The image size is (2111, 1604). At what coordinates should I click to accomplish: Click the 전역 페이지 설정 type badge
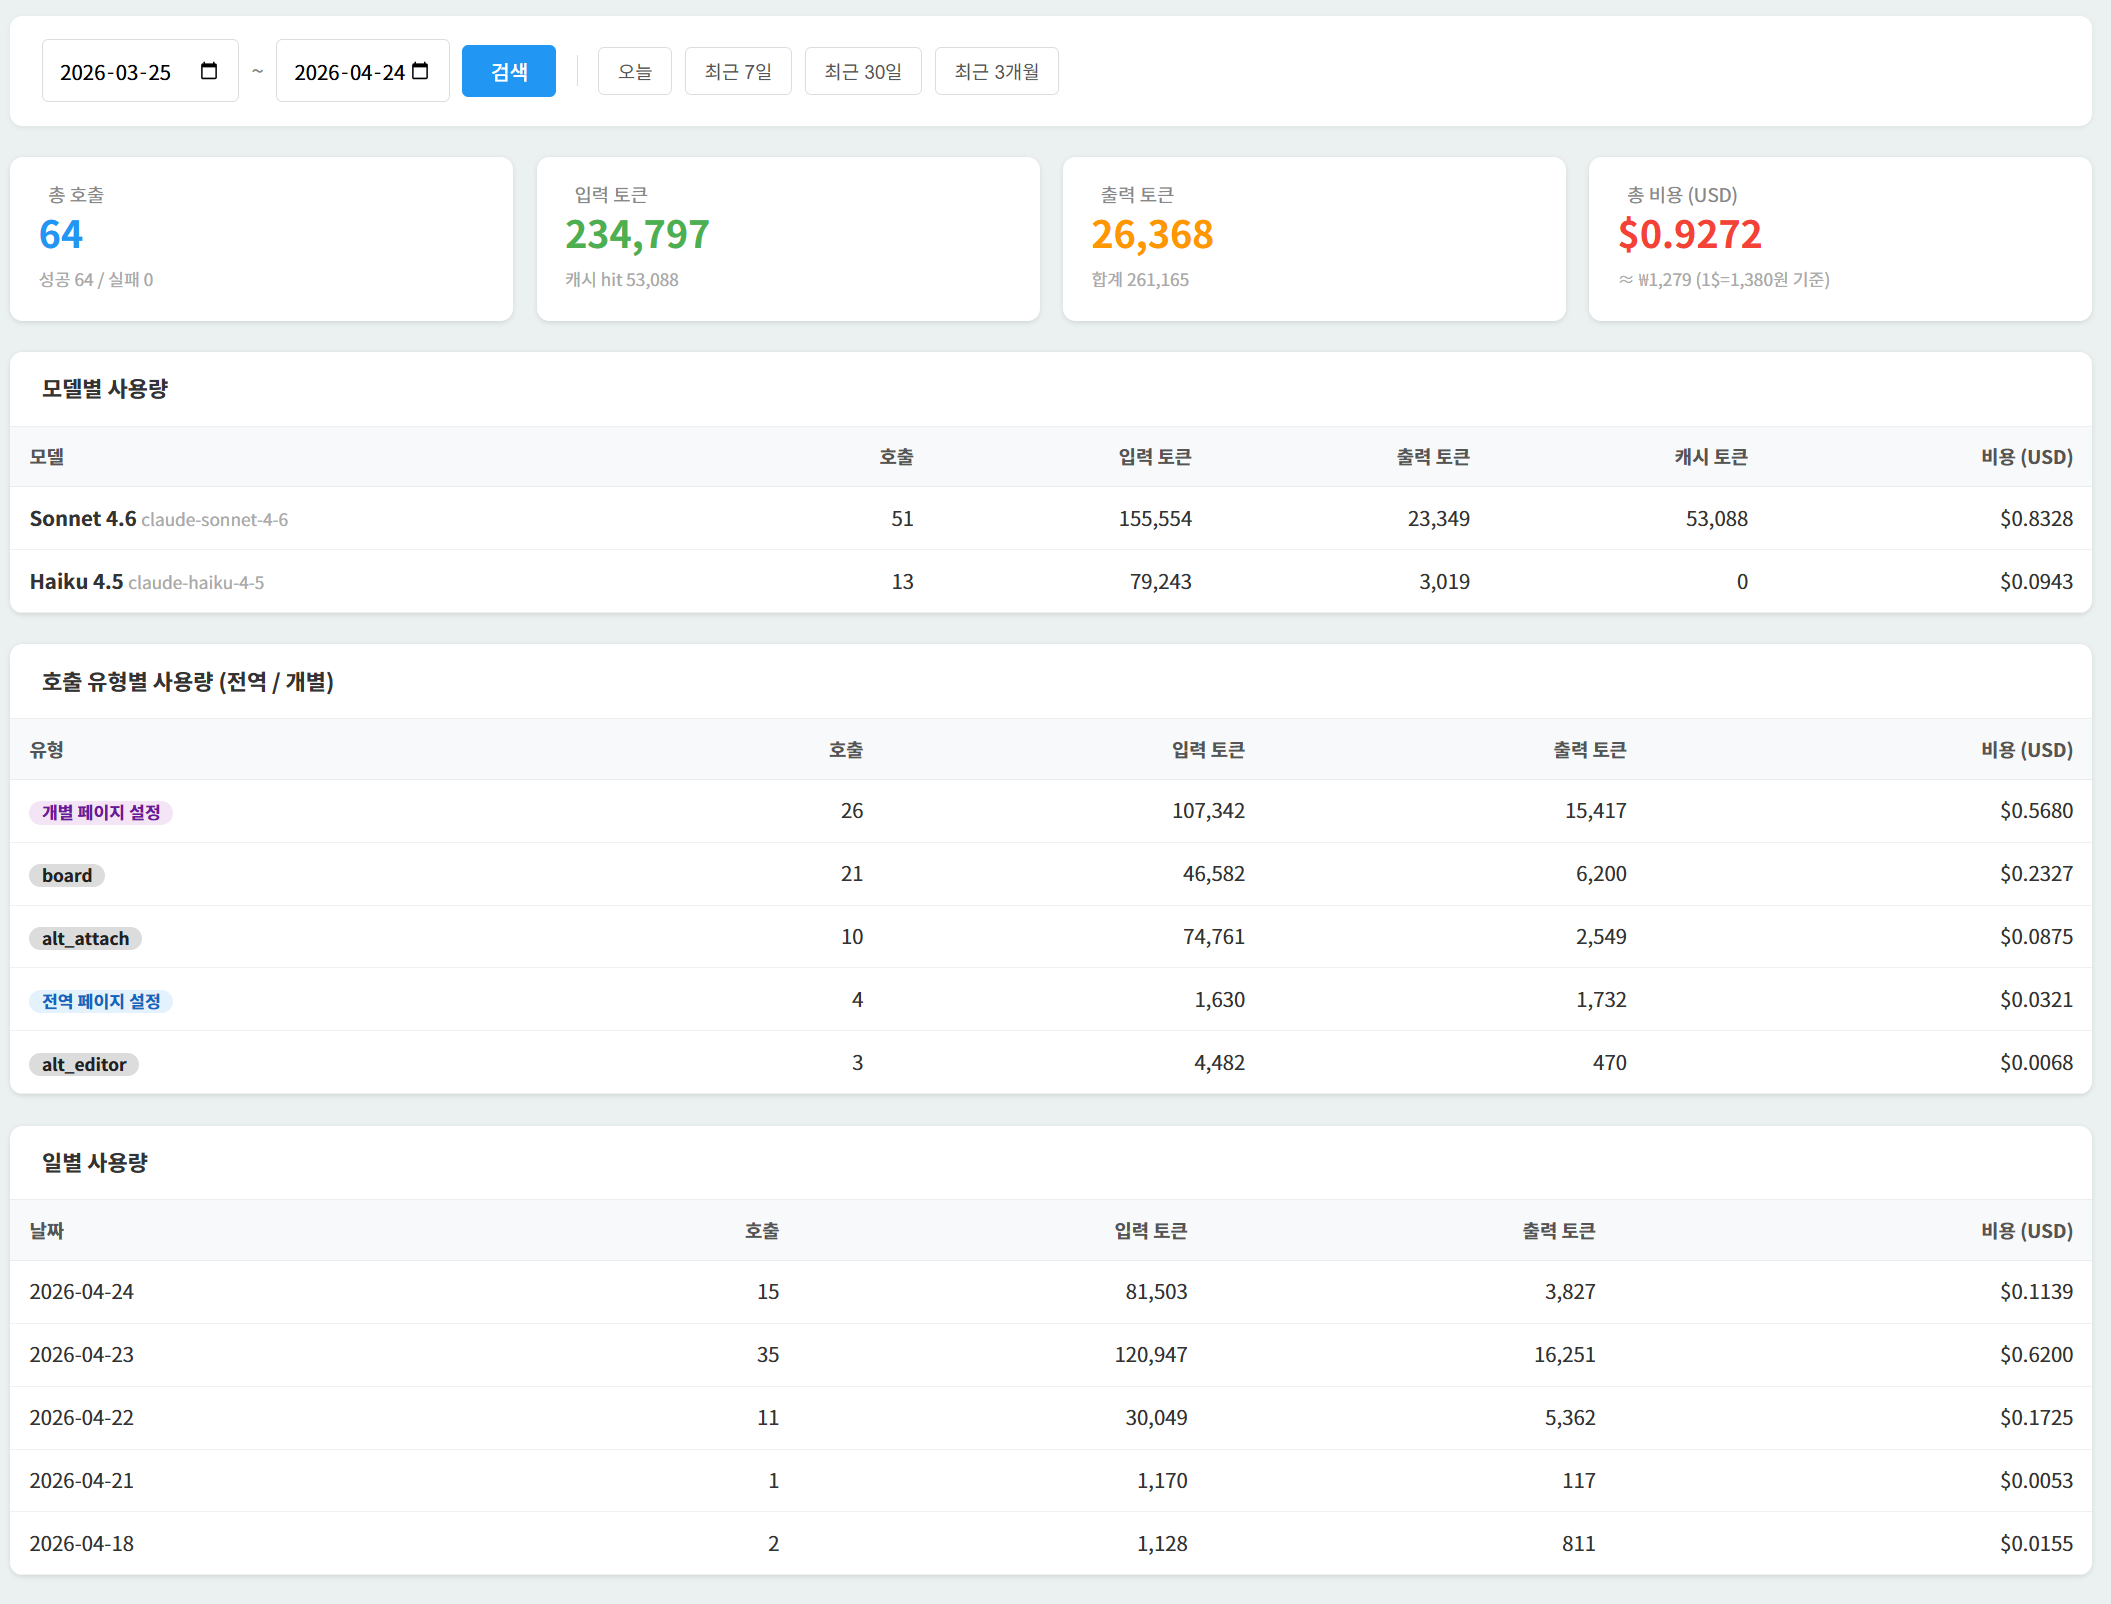[x=101, y=1001]
